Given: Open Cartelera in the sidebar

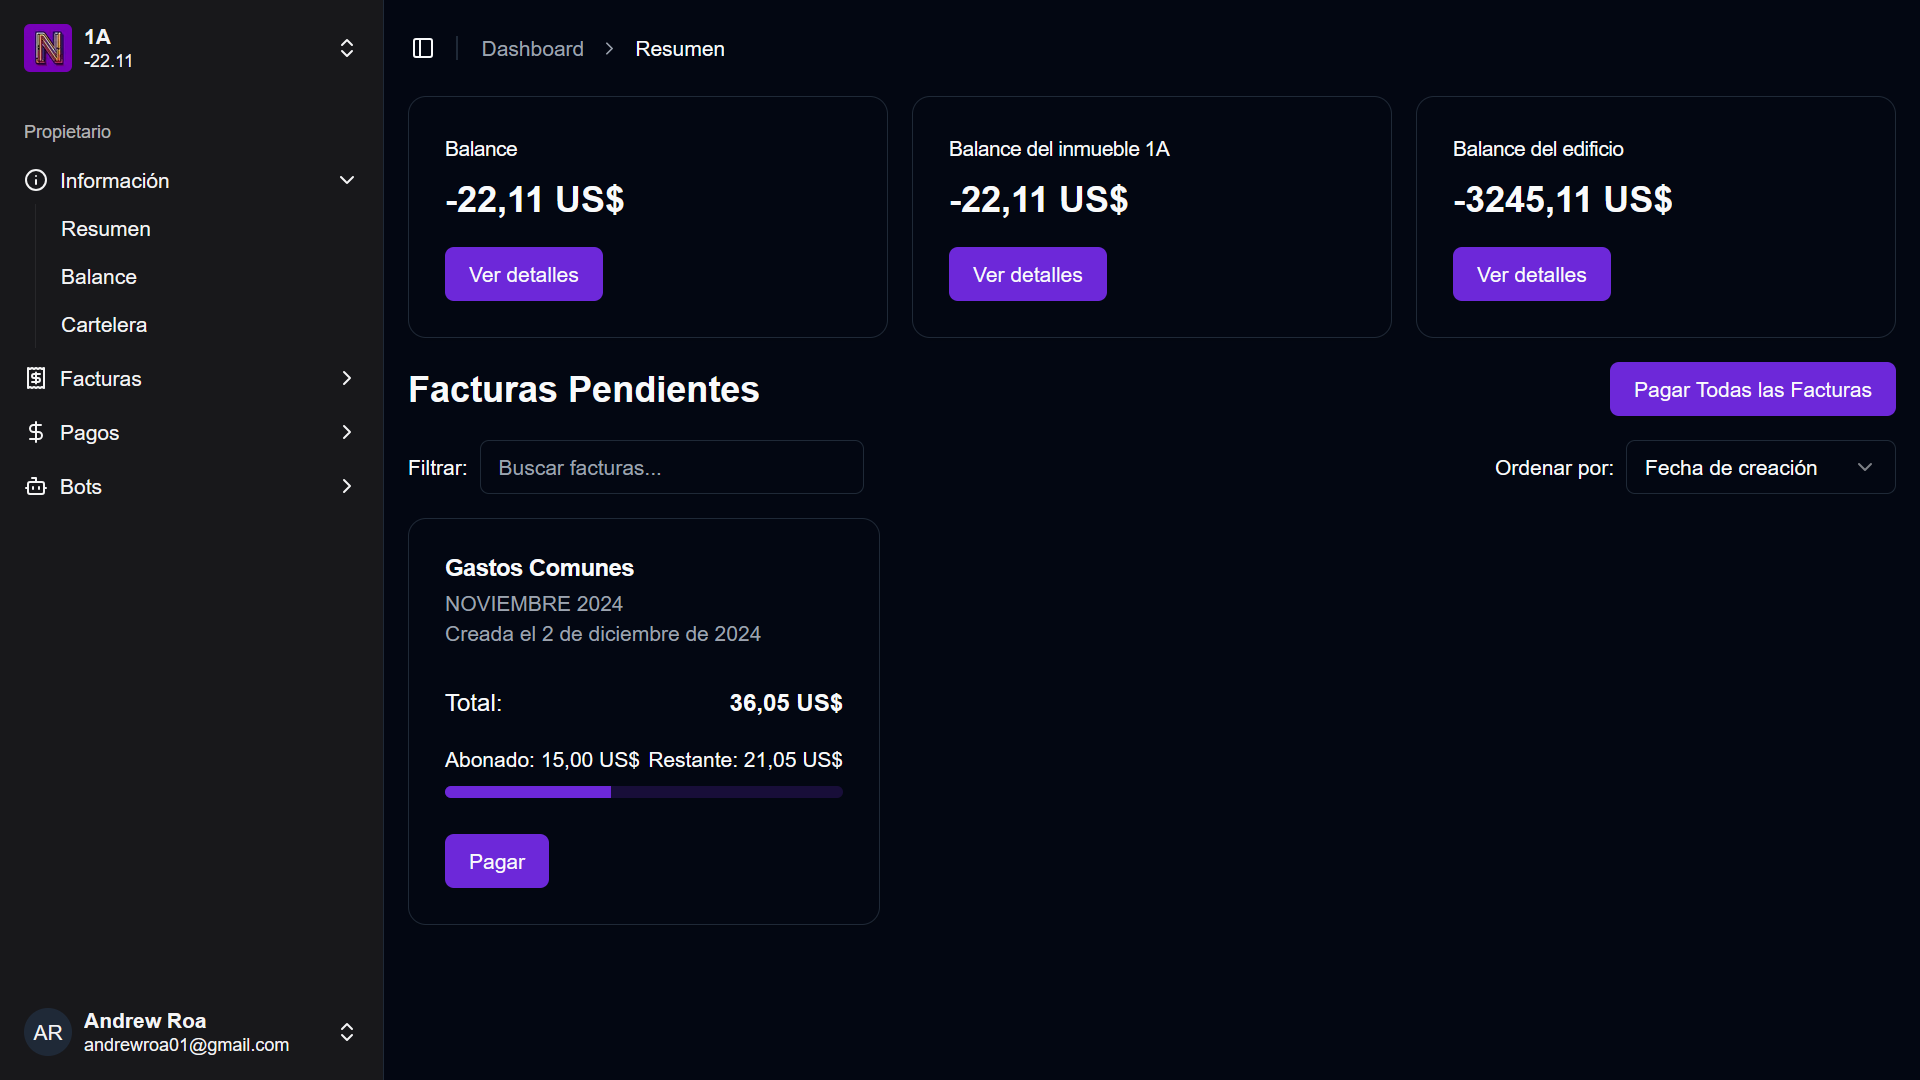Looking at the screenshot, I should [x=104, y=325].
